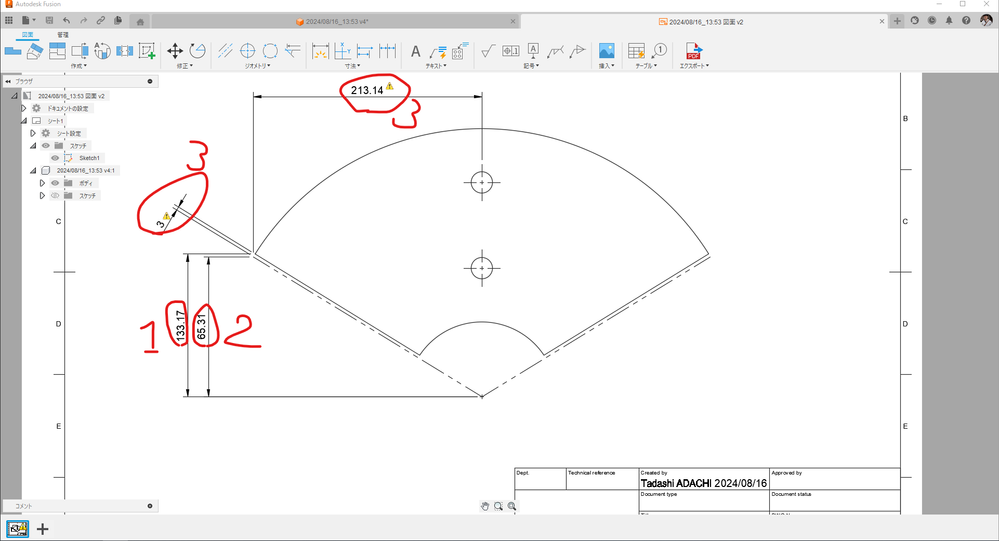Toggle visibility of the ボディ folder
The width and height of the screenshot is (999, 541).
coord(55,183)
